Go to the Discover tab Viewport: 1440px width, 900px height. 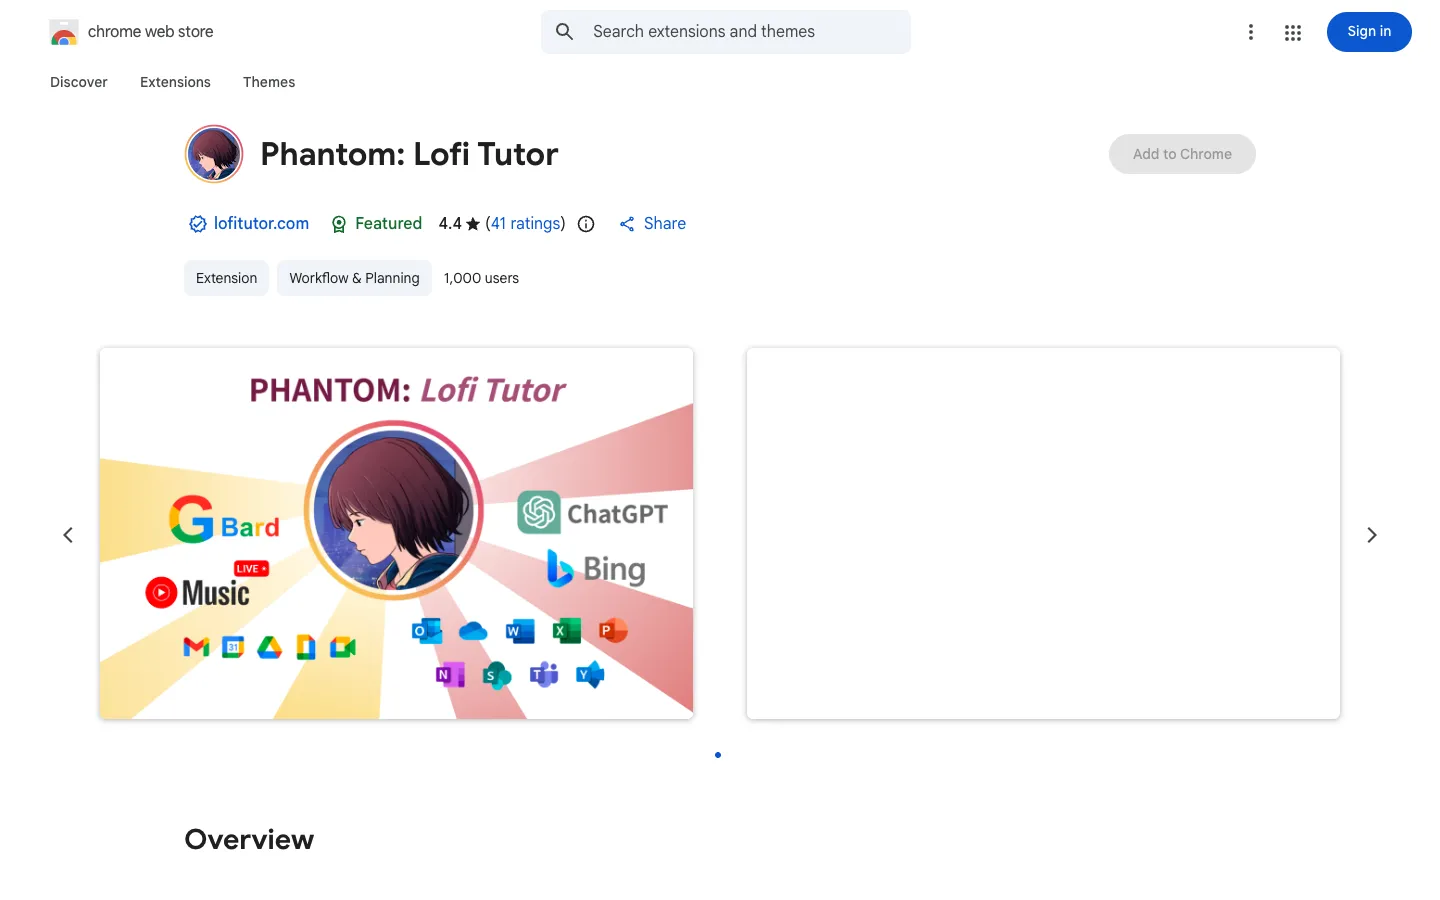[x=79, y=82]
